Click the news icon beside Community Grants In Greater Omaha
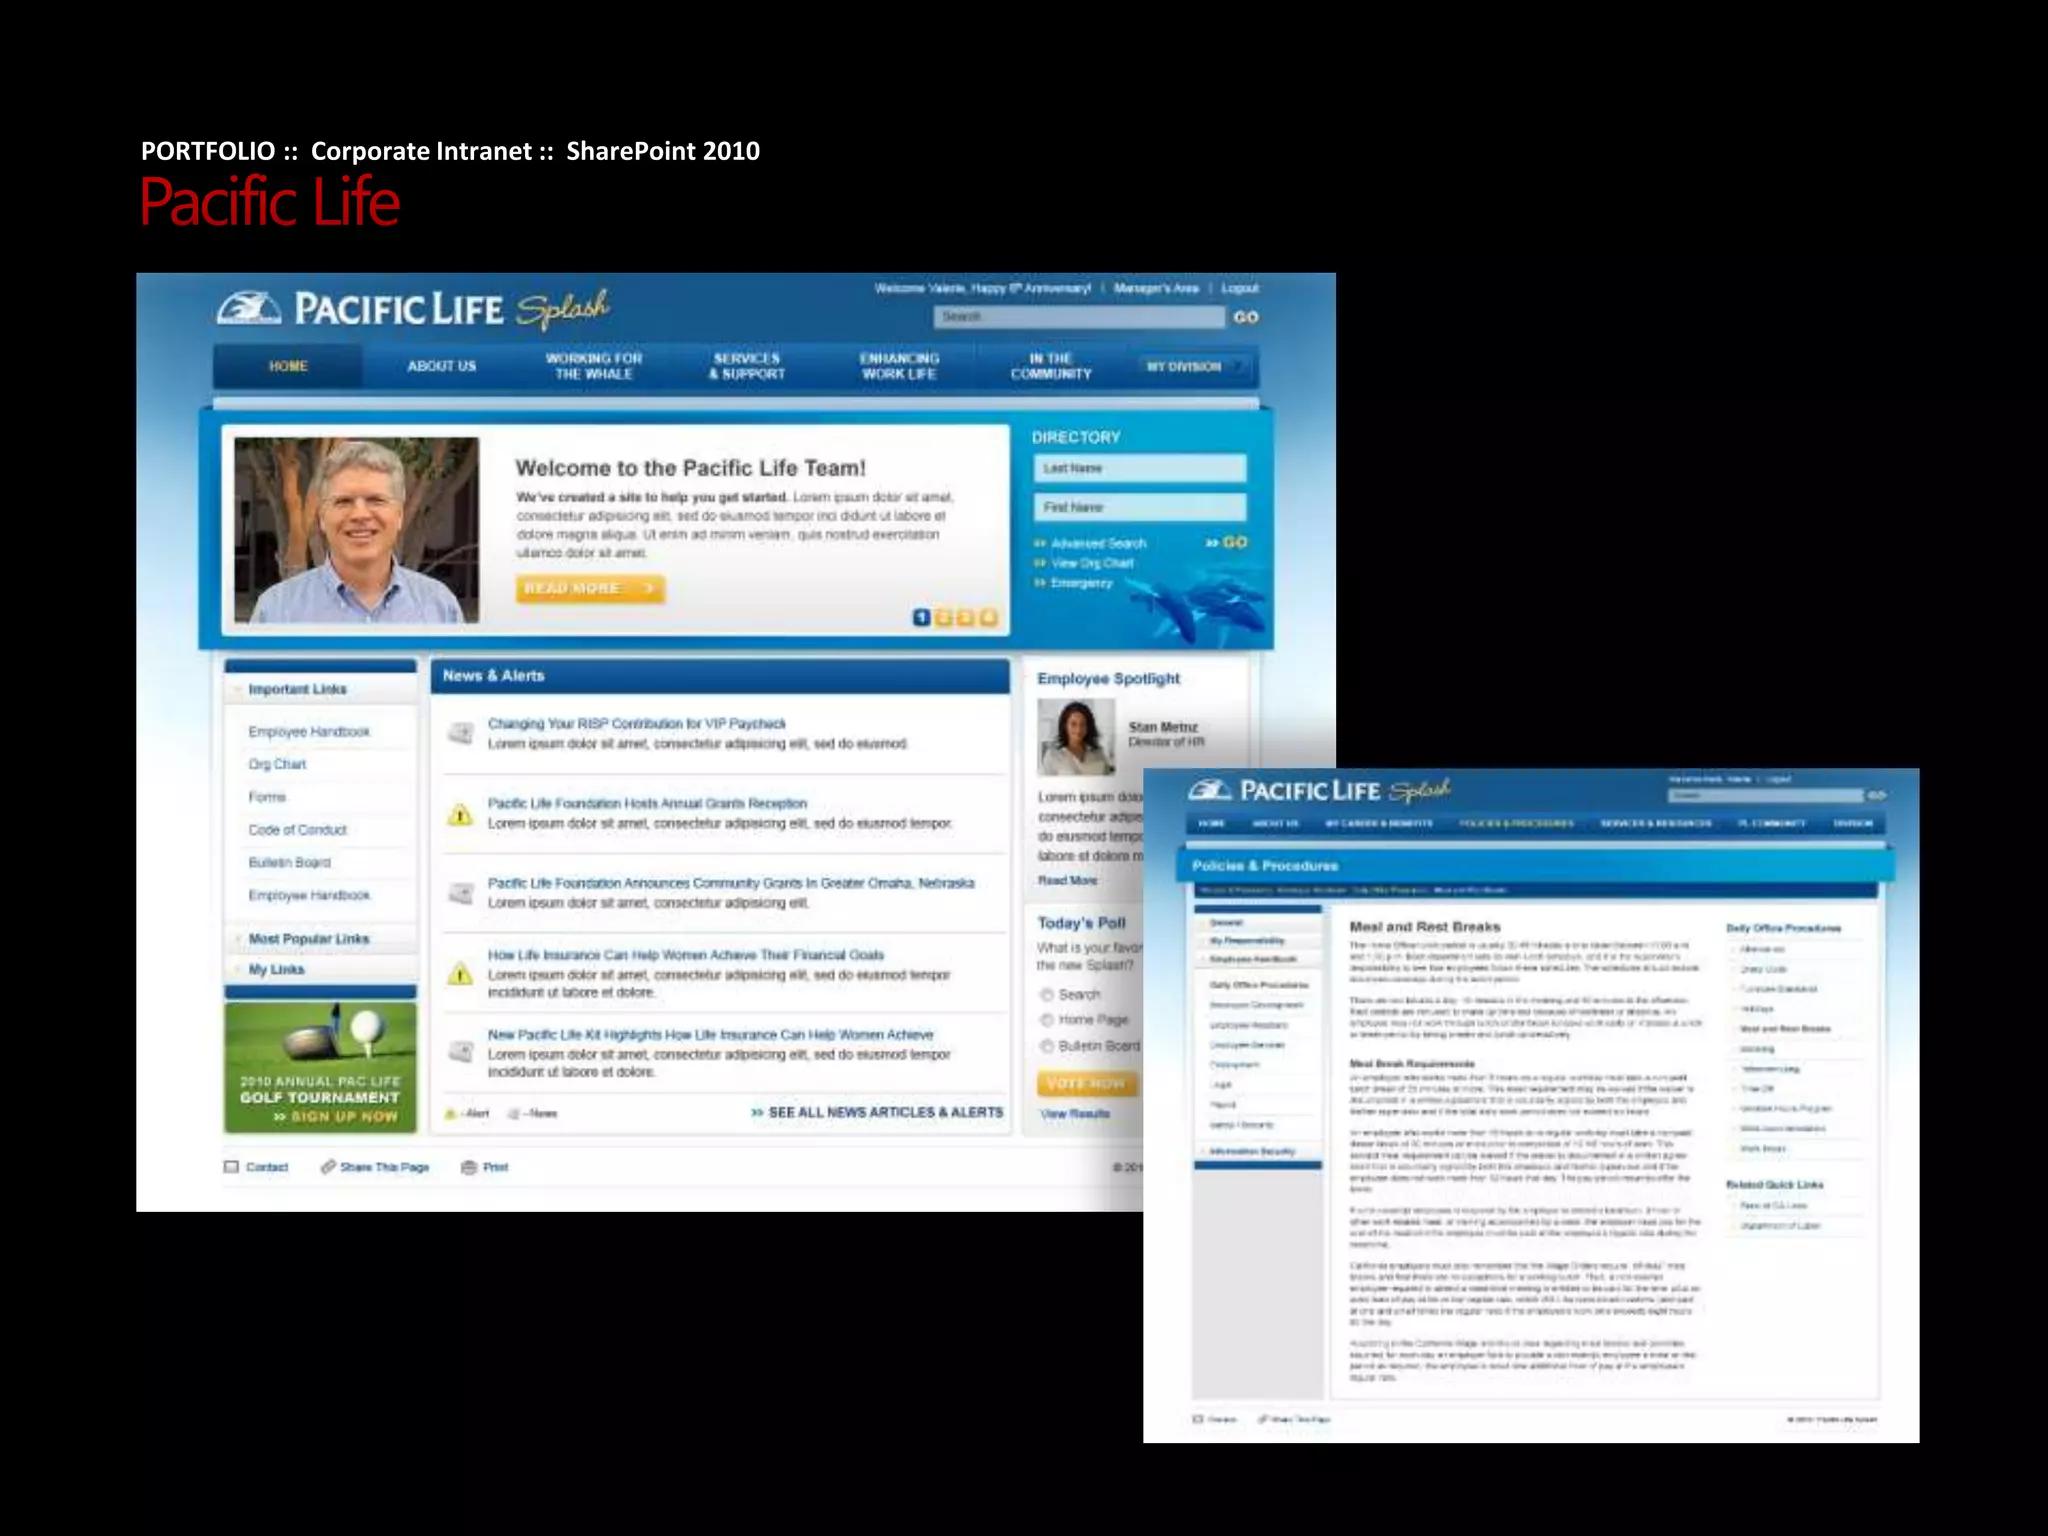 point(461,893)
